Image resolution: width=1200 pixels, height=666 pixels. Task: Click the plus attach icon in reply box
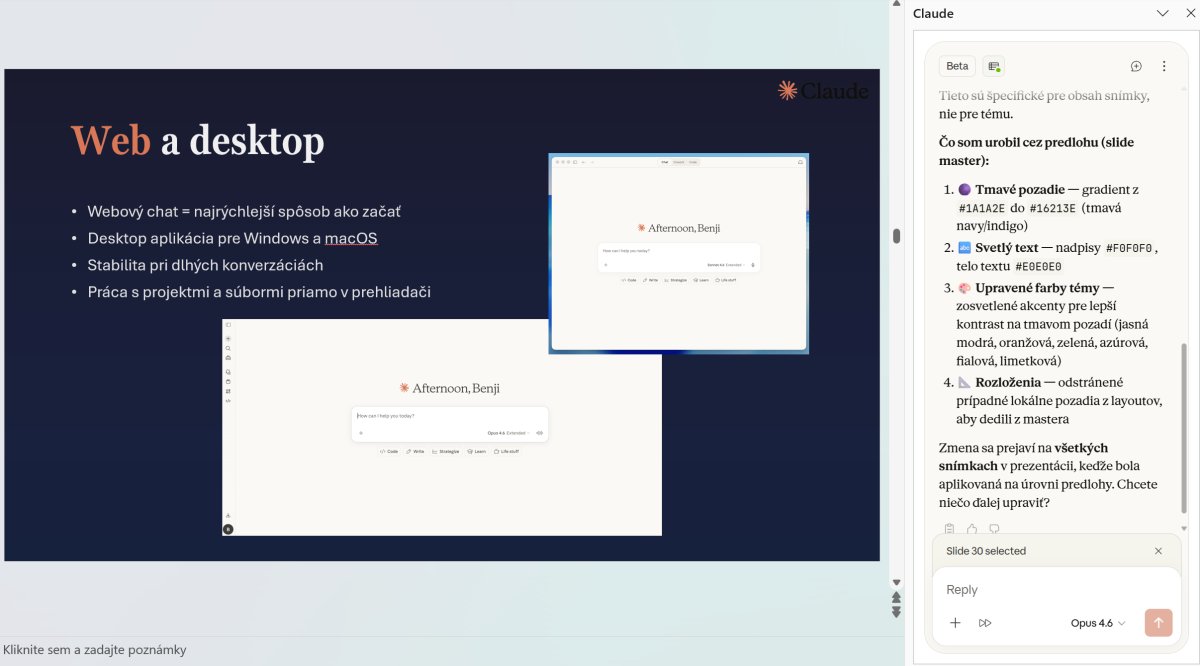(955, 623)
